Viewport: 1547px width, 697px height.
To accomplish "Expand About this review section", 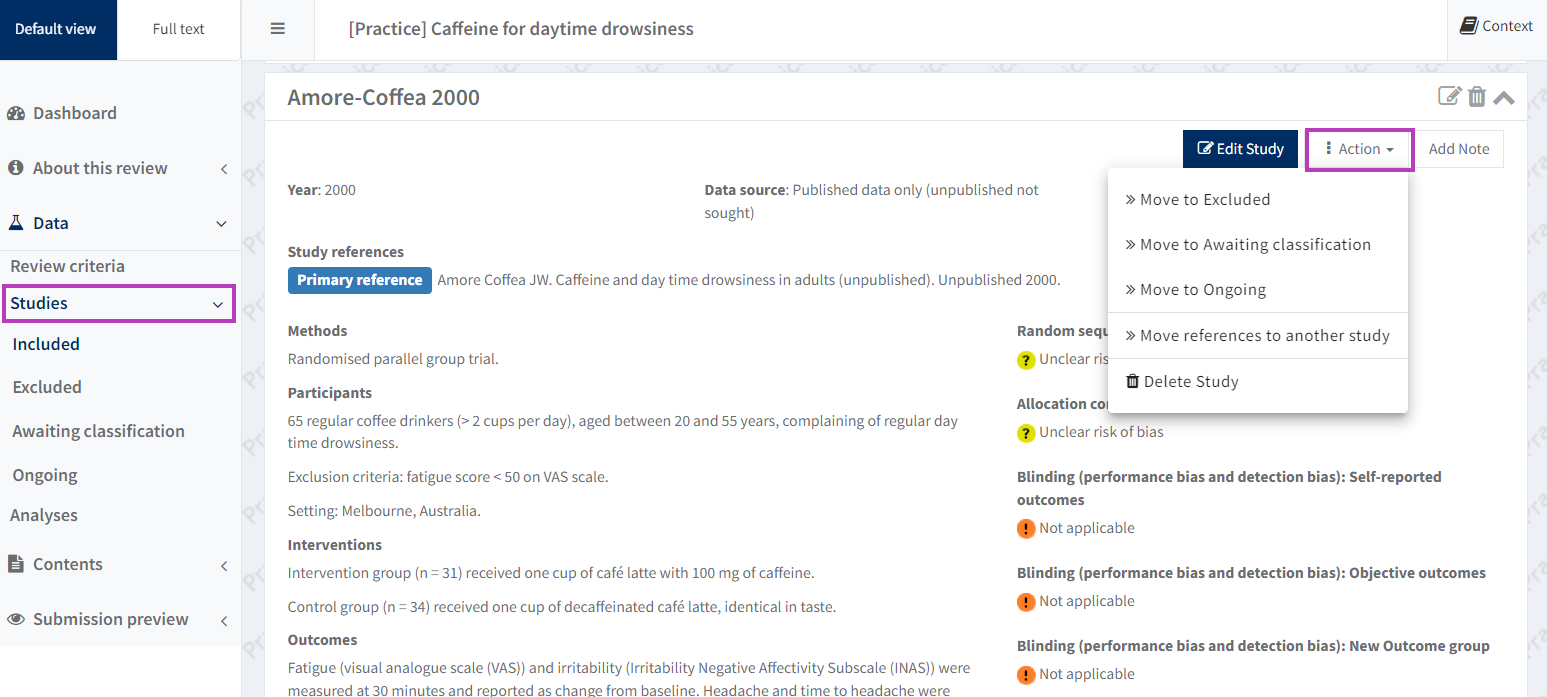I will click(x=223, y=168).
